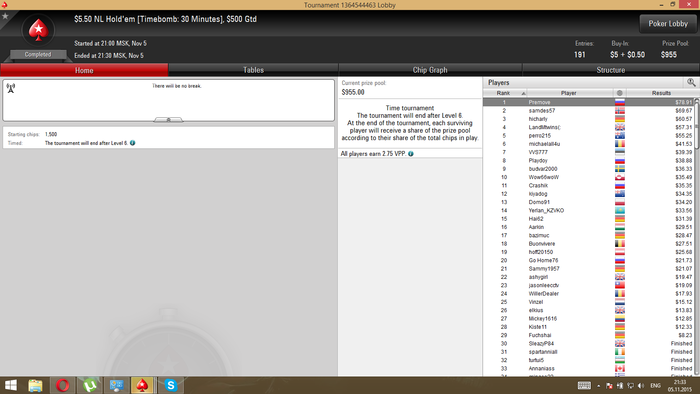Select the row for player samdes57

588,111
